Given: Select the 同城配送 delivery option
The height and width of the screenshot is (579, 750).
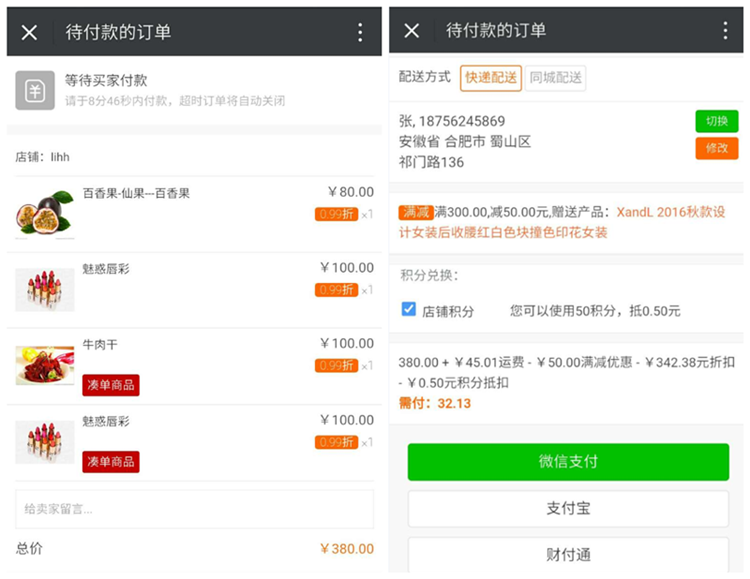Looking at the screenshot, I should [x=556, y=78].
